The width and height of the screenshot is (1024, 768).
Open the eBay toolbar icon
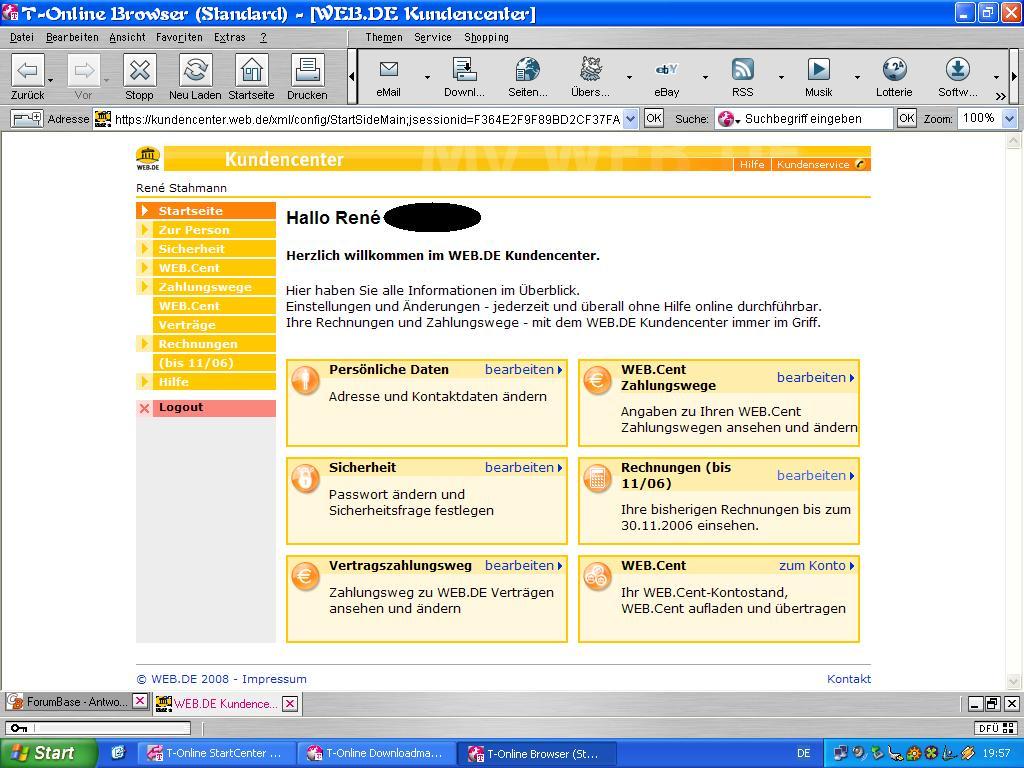pyautogui.click(x=667, y=69)
